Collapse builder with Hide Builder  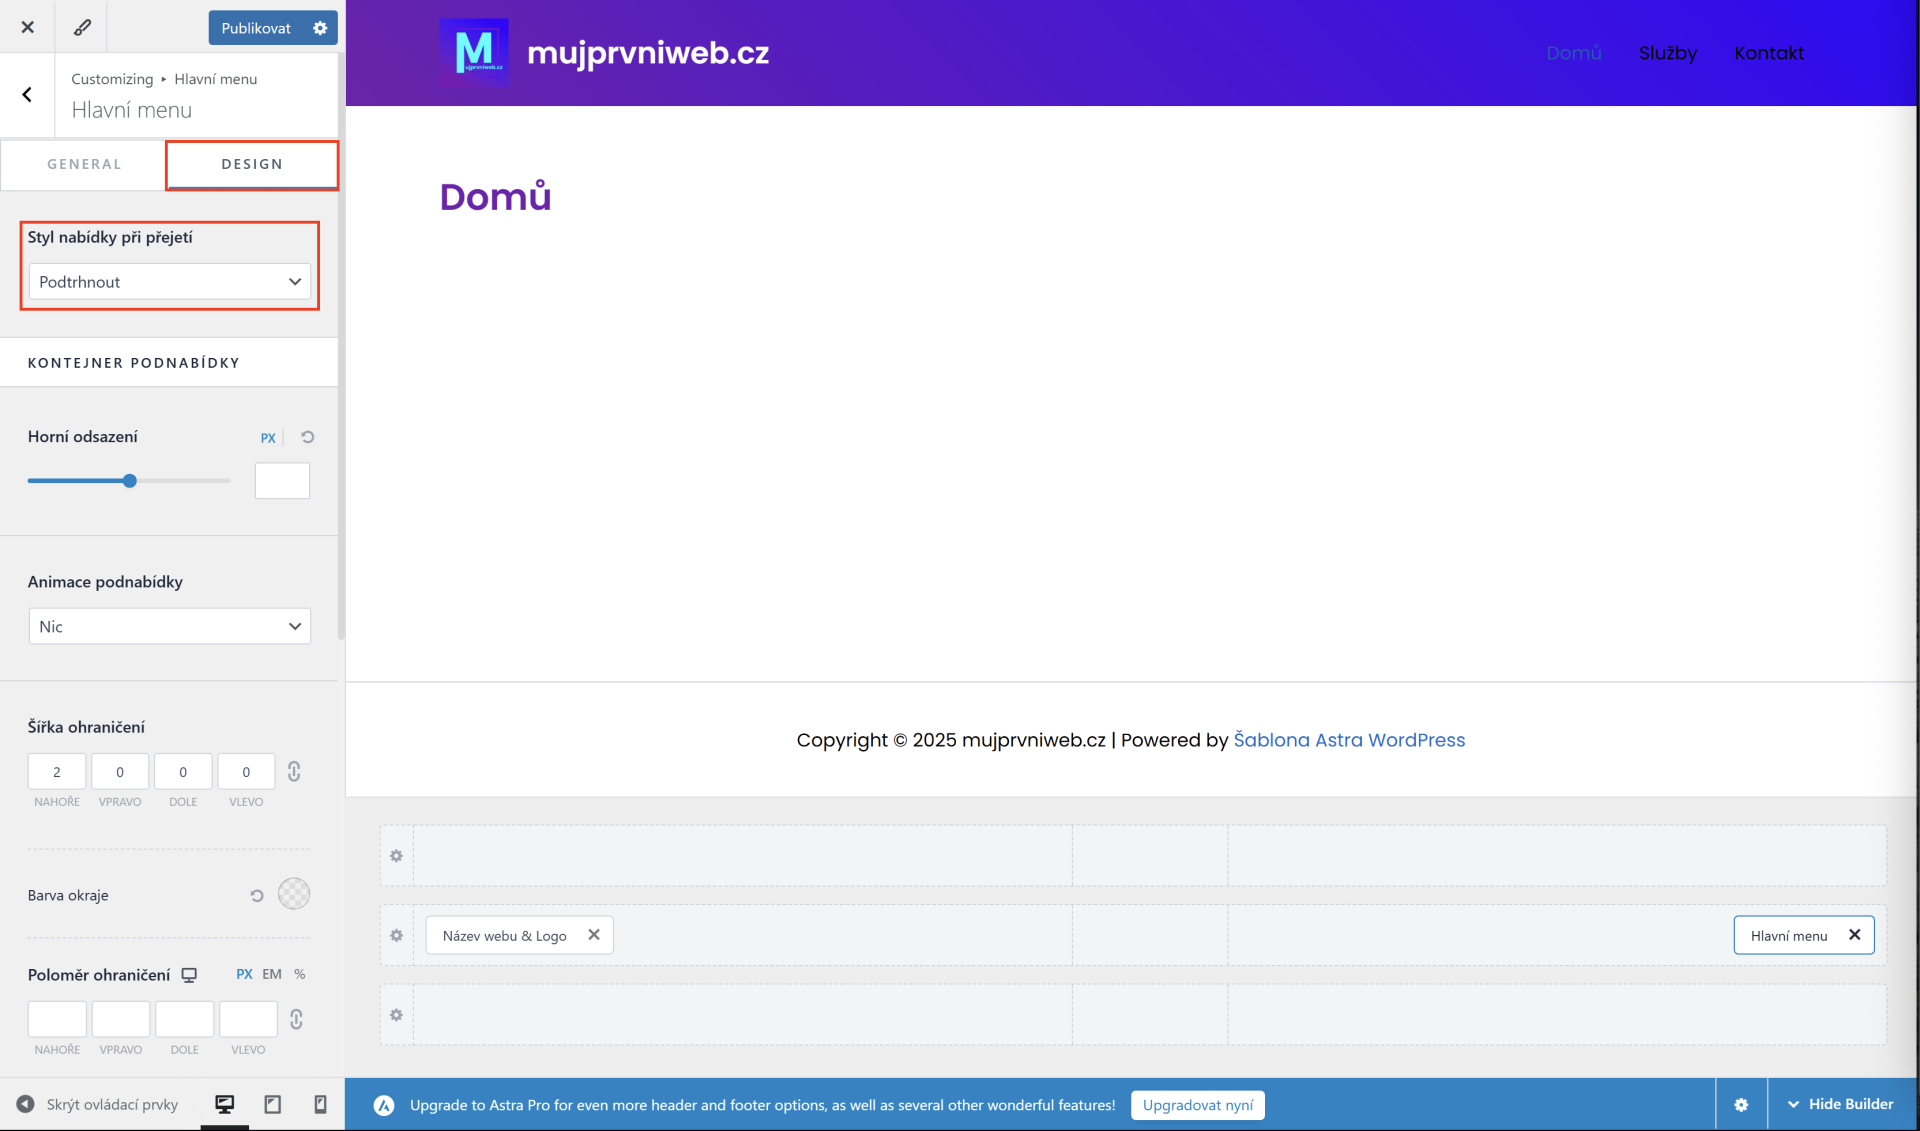[x=1840, y=1104]
